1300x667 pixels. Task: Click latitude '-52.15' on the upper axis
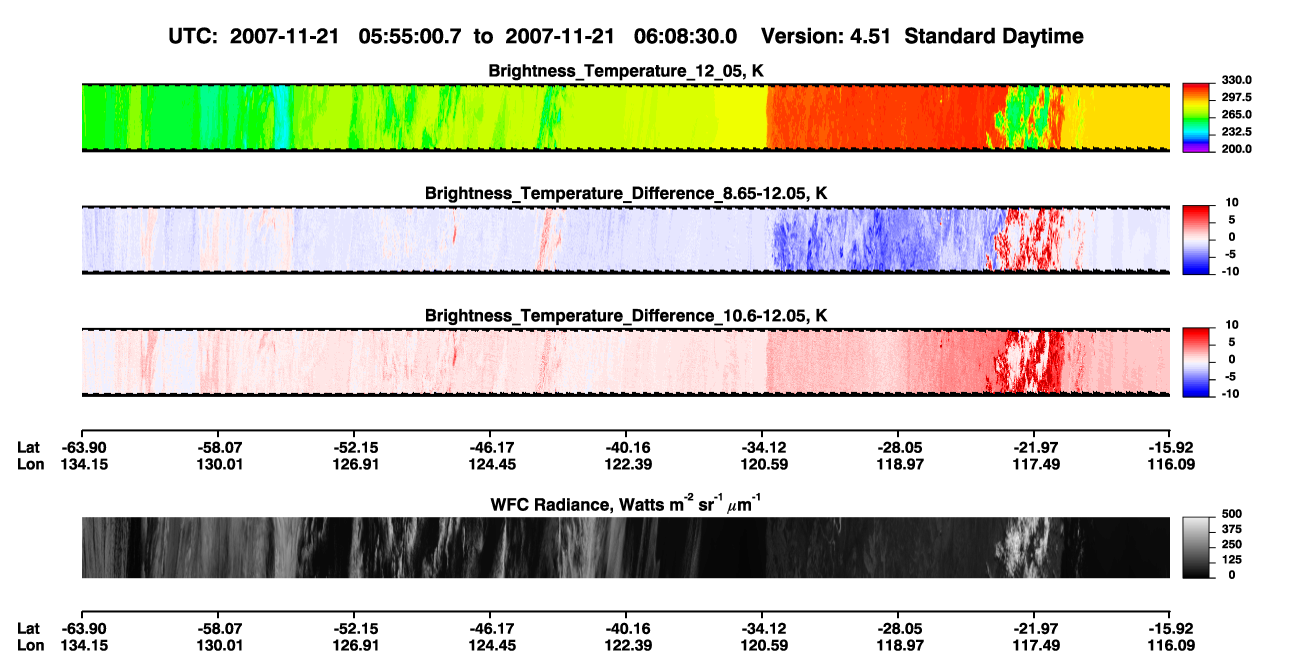tap(355, 448)
